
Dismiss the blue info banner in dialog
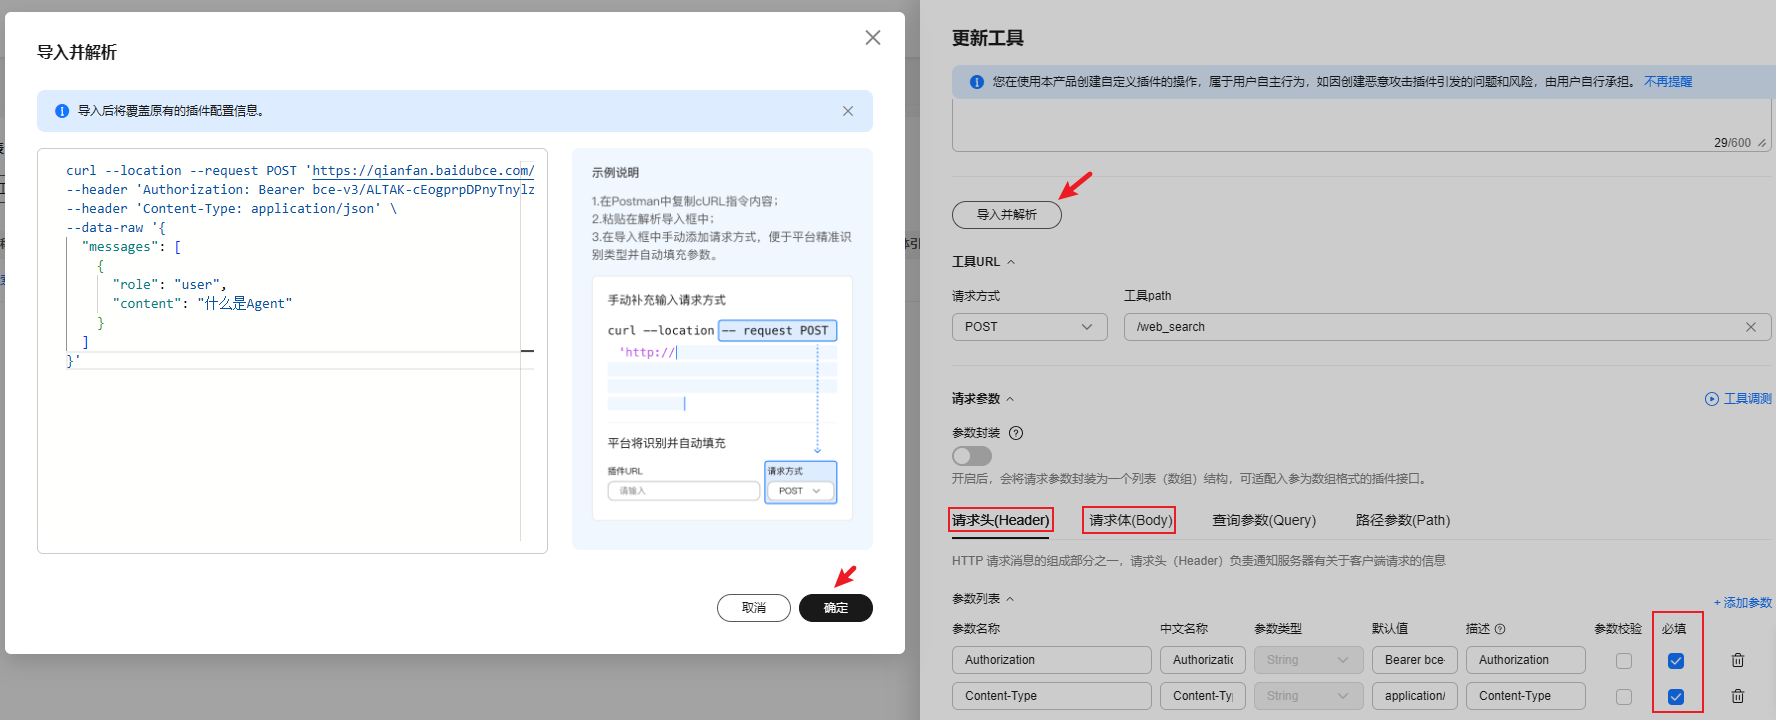[x=847, y=111]
